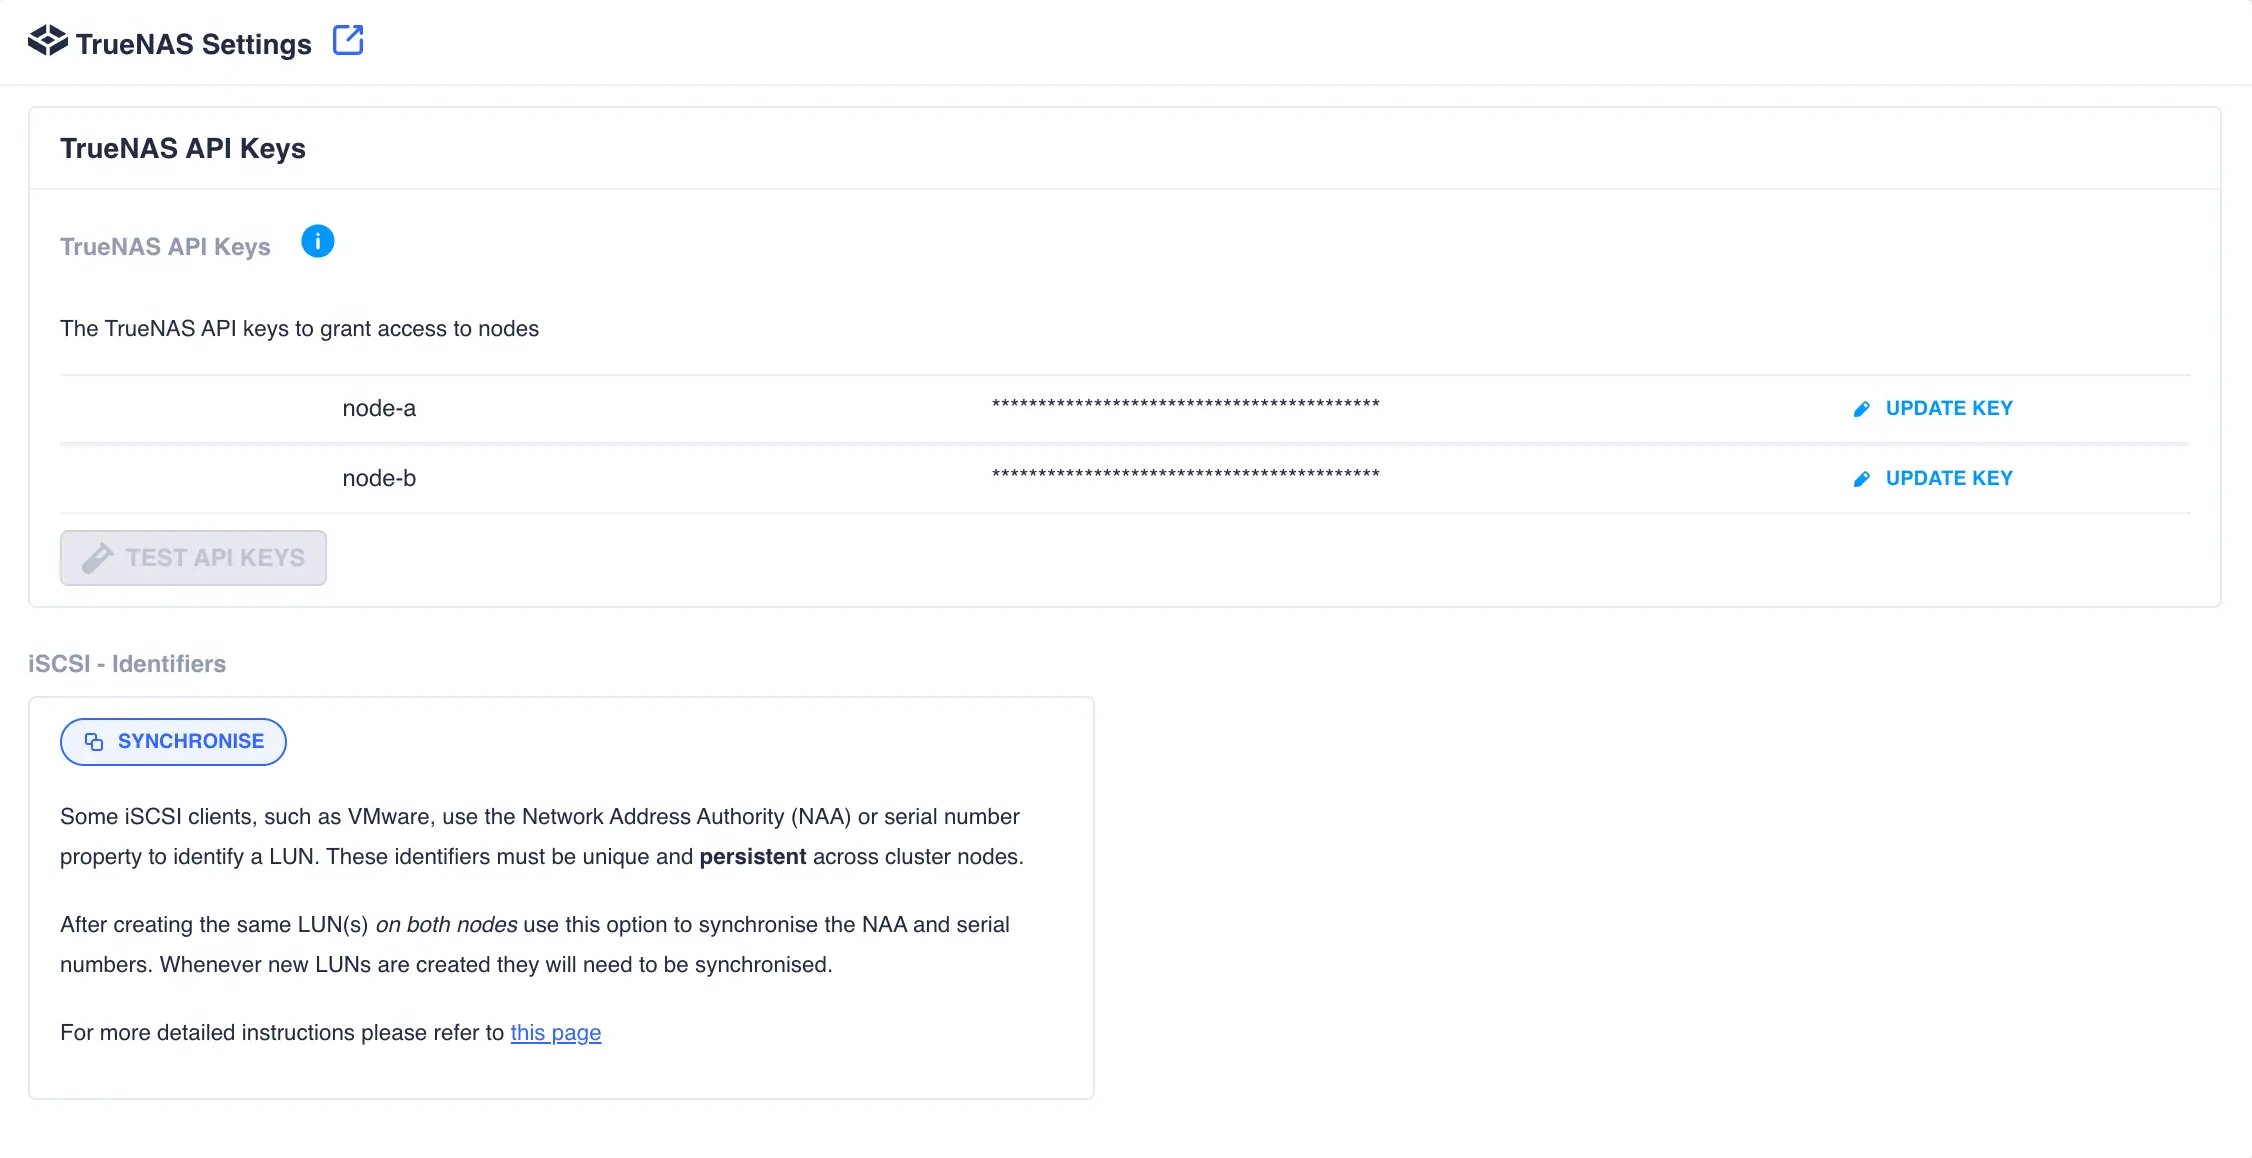Select the pencil icon next to node-b UPDATE KEY

[x=1861, y=478]
